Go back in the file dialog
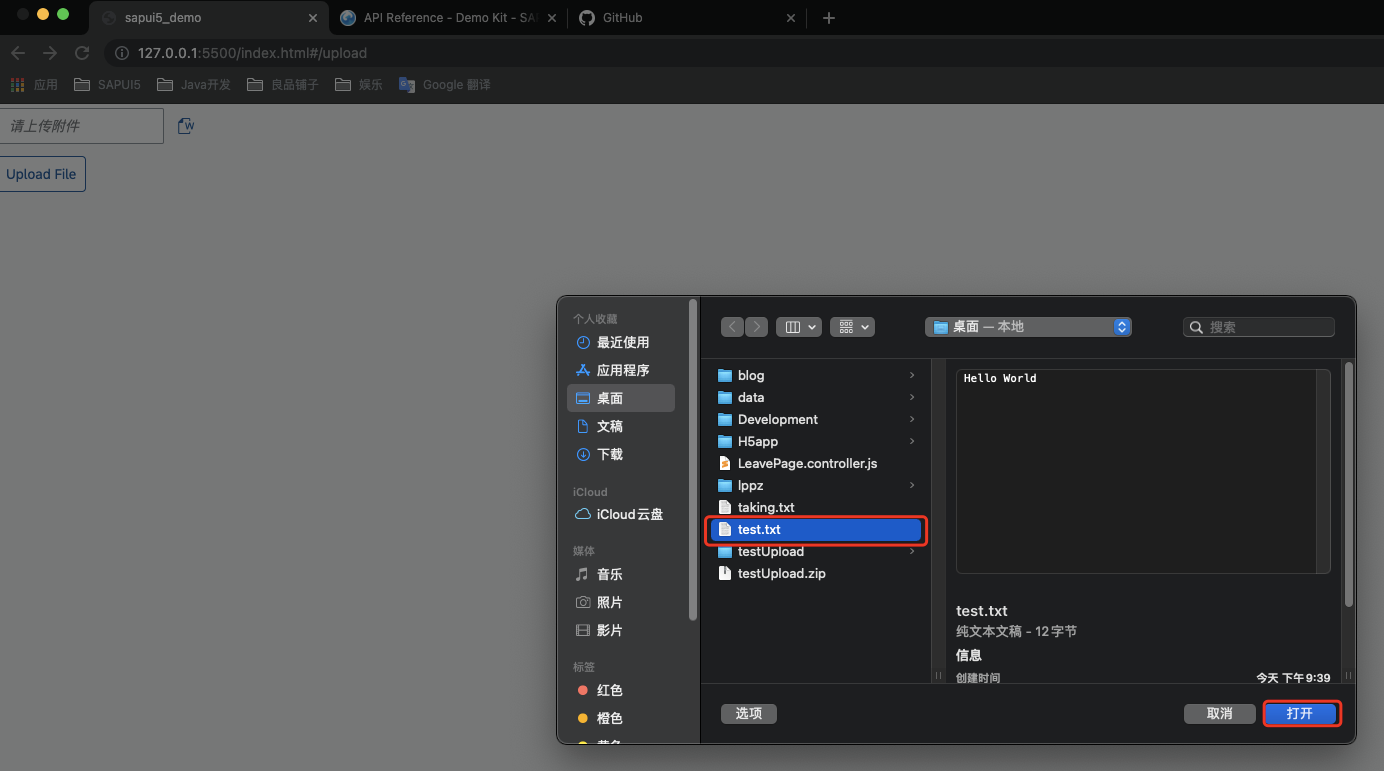This screenshot has width=1384, height=771. [x=733, y=327]
